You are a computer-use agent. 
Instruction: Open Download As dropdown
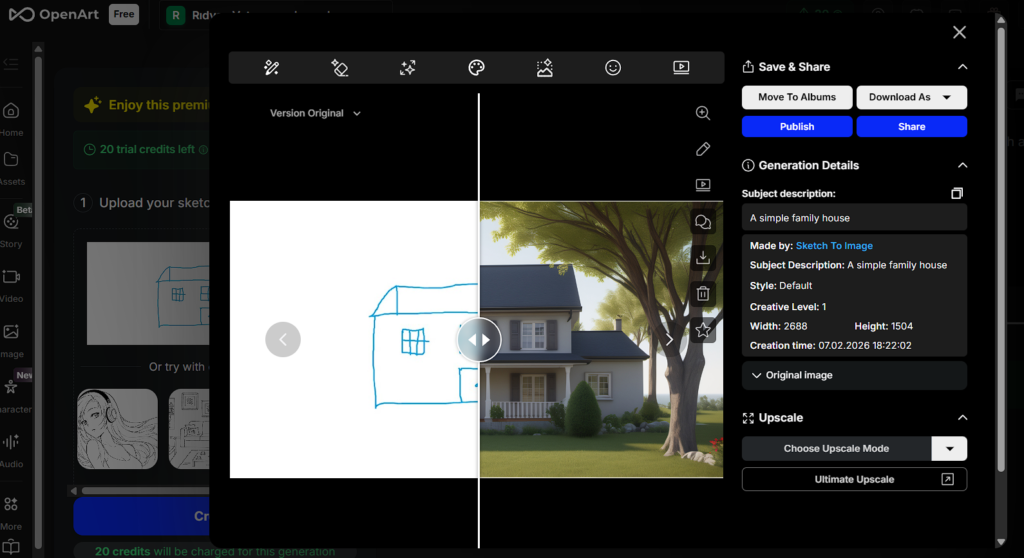pyautogui.click(x=912, y=97)
